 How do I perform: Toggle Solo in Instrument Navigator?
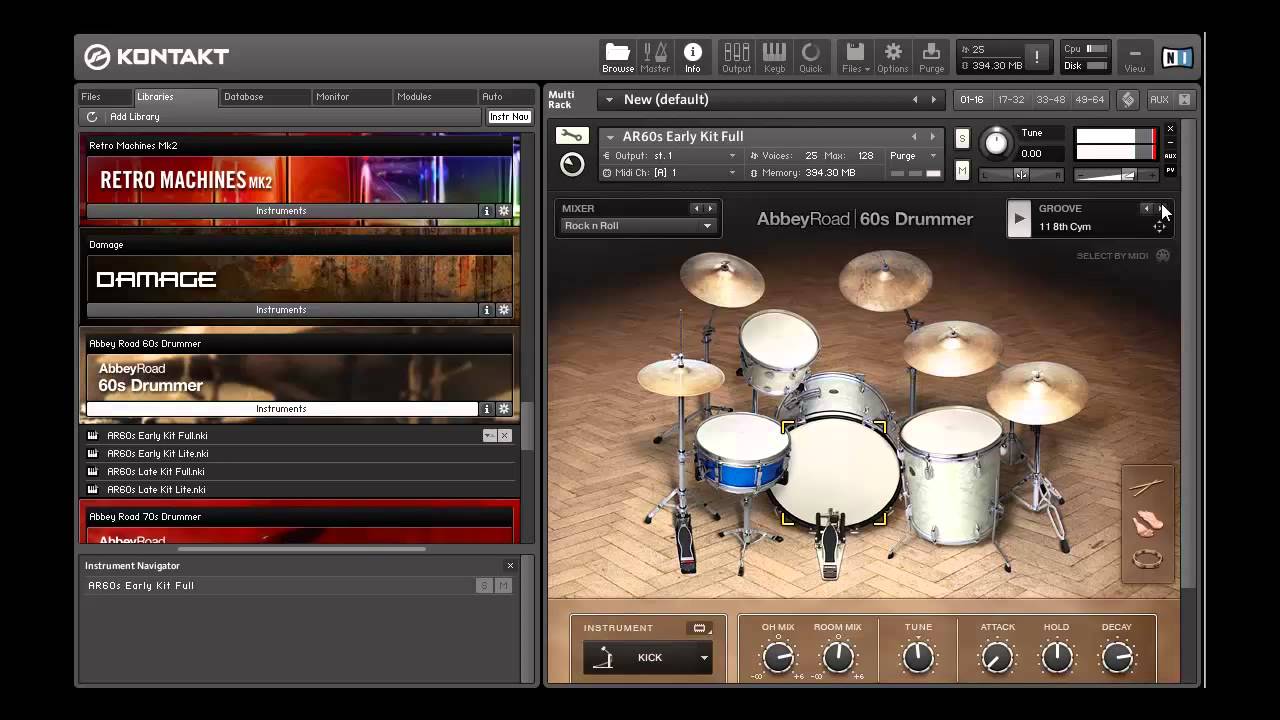tap(484, 586)
